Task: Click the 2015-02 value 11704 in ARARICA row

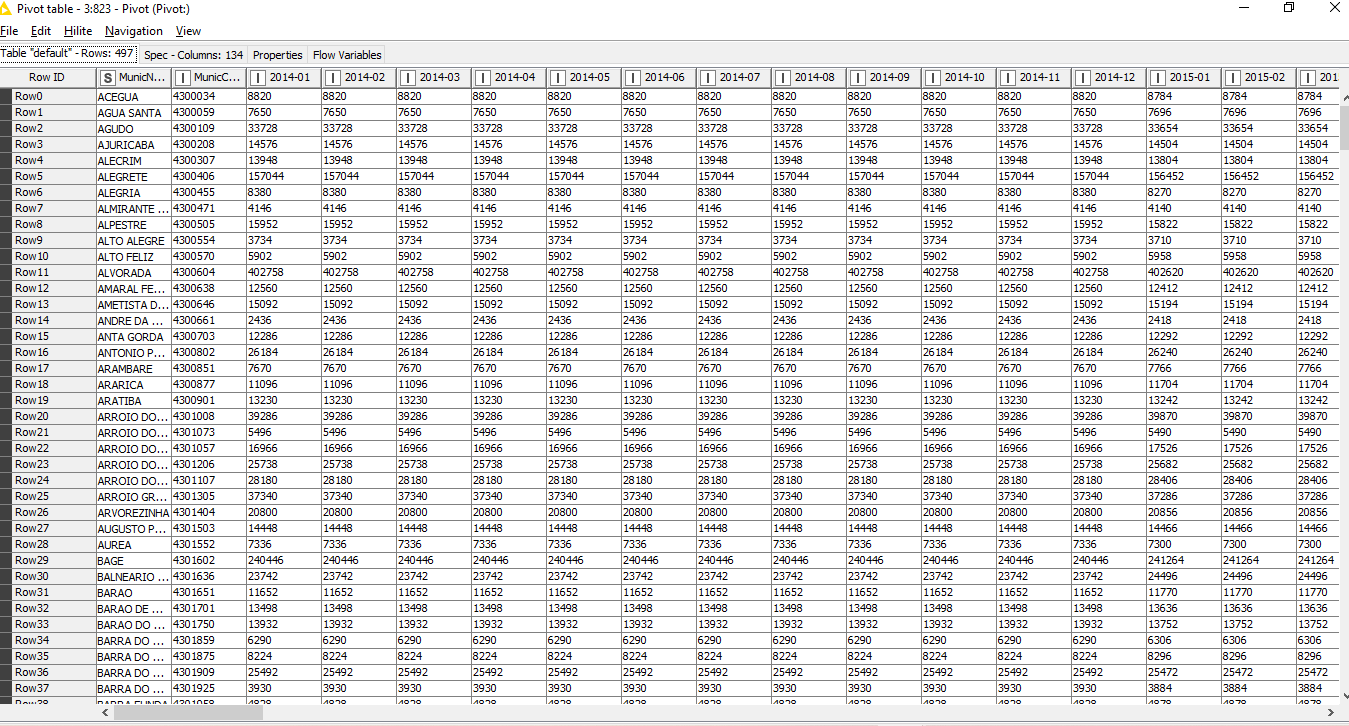Action: [x=1258, y=384]
